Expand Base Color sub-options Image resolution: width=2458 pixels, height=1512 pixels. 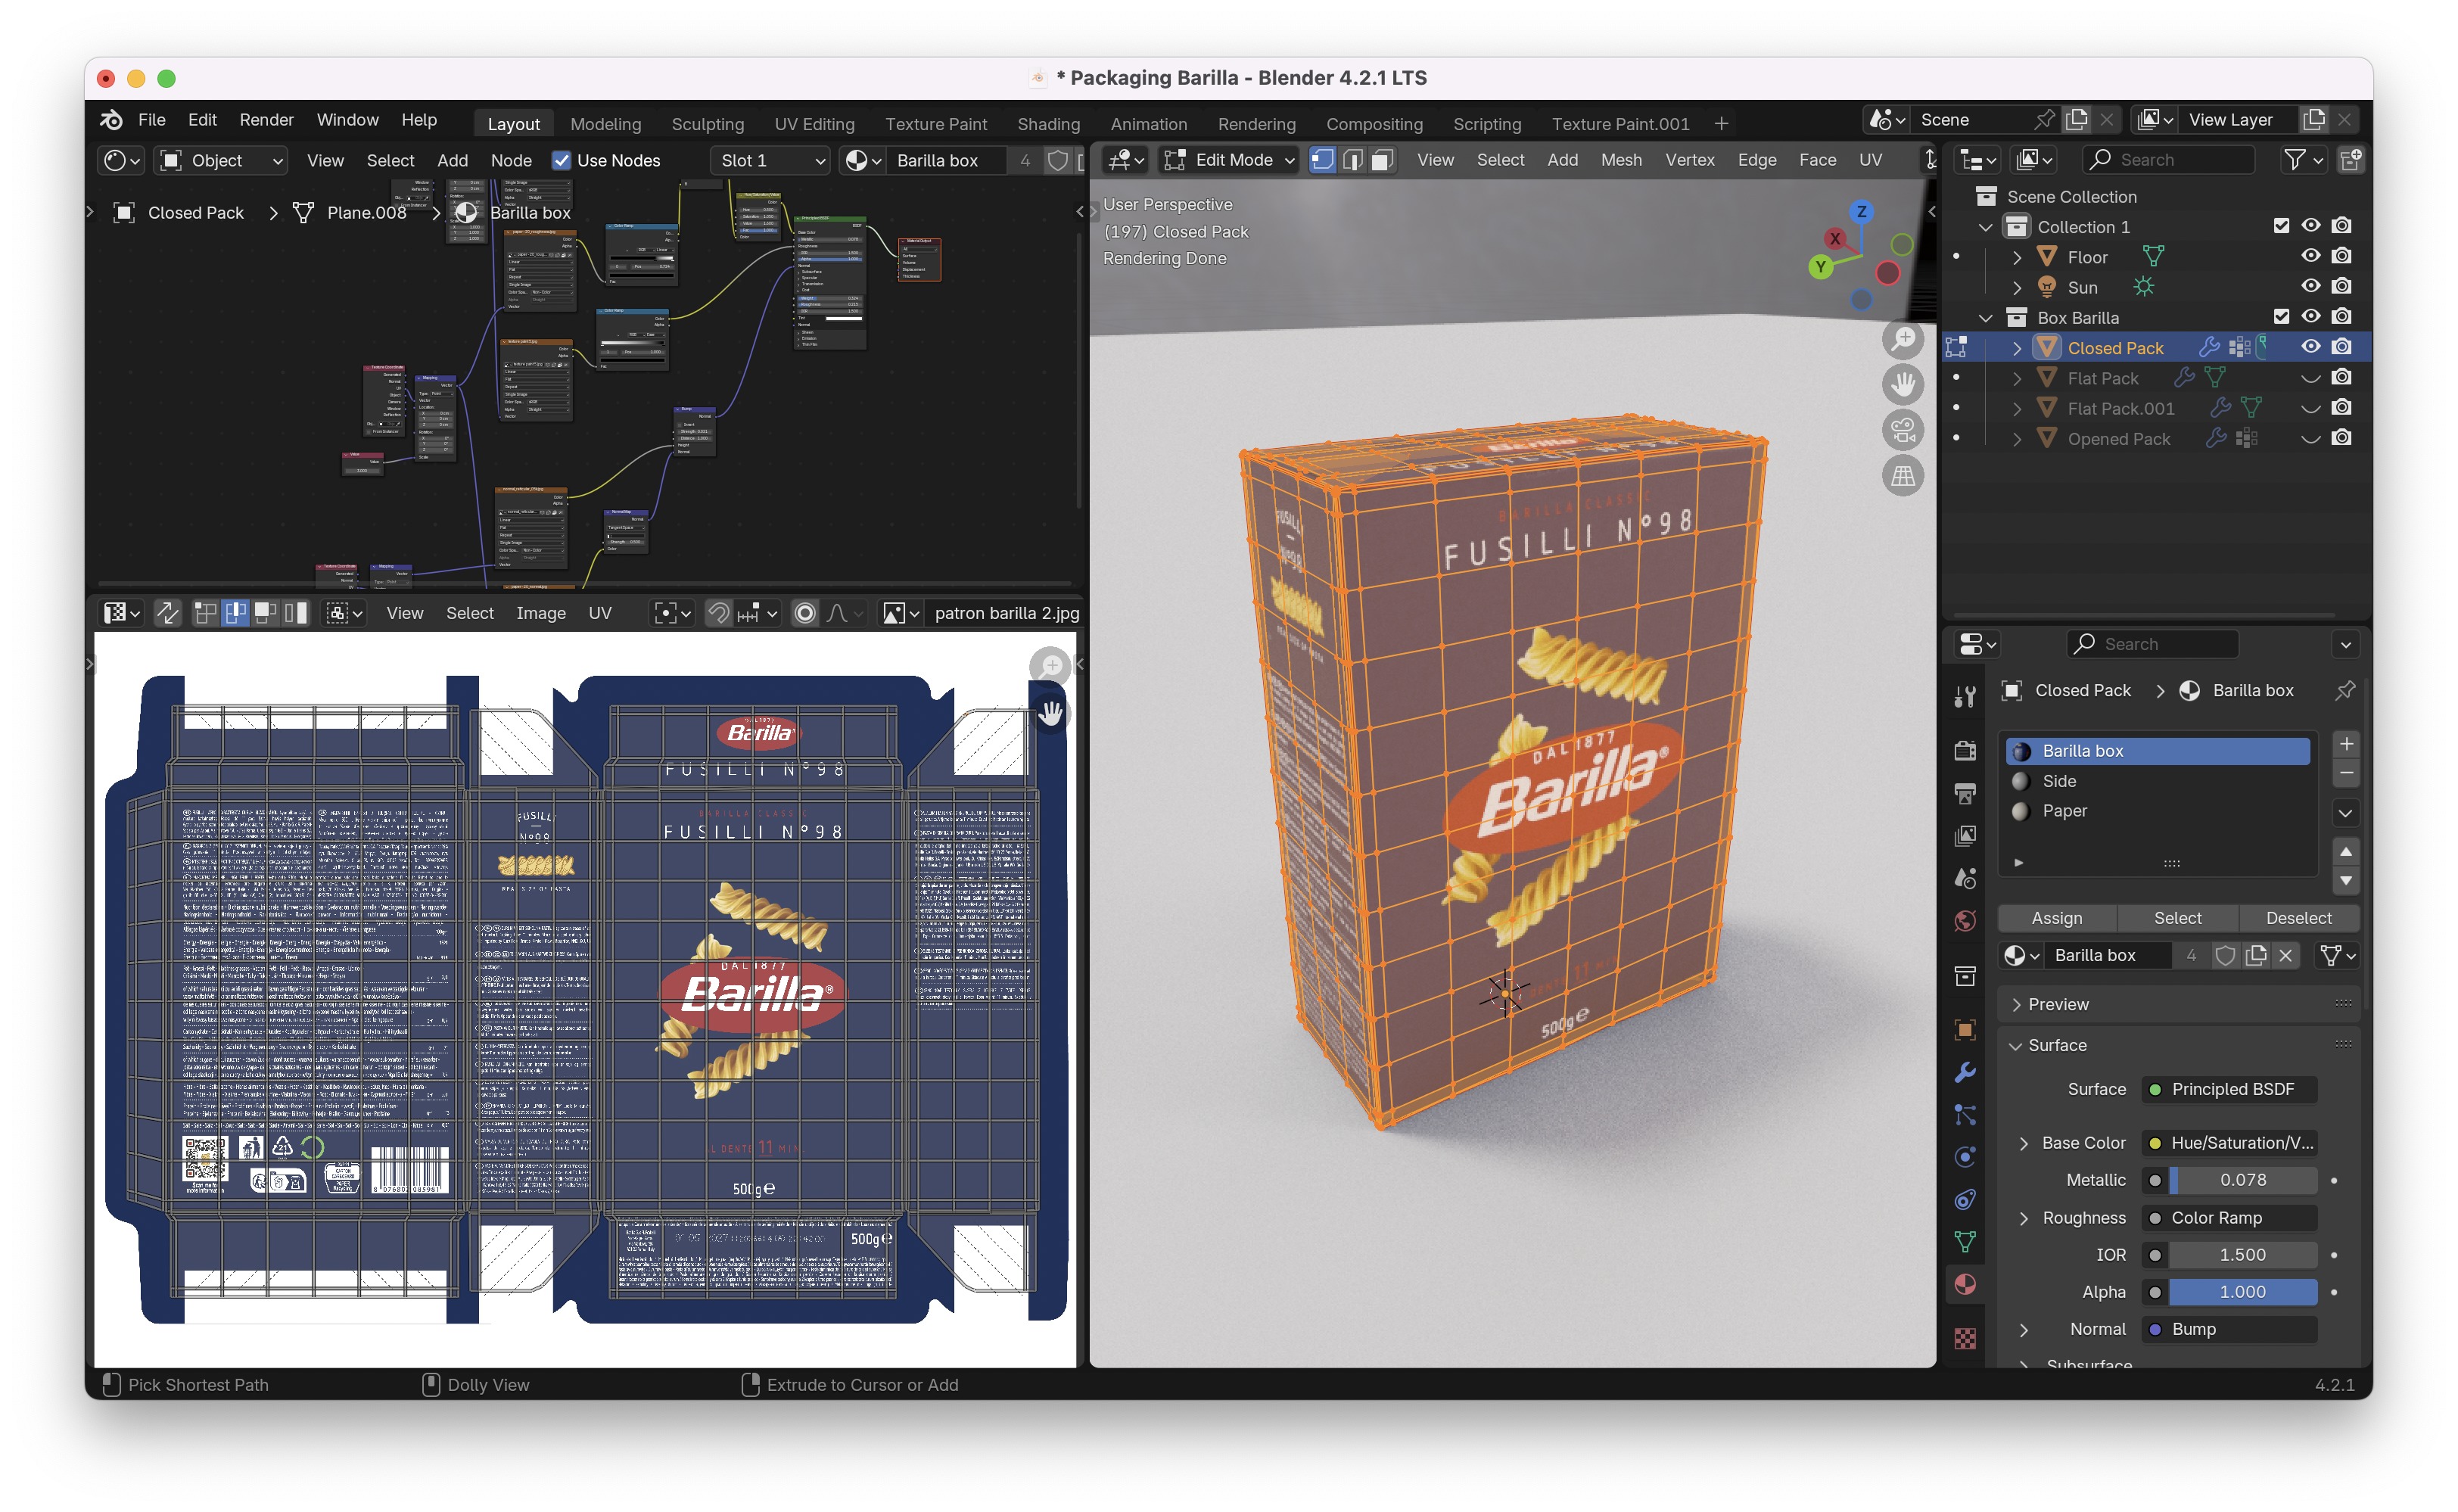coord(2023,1143)
